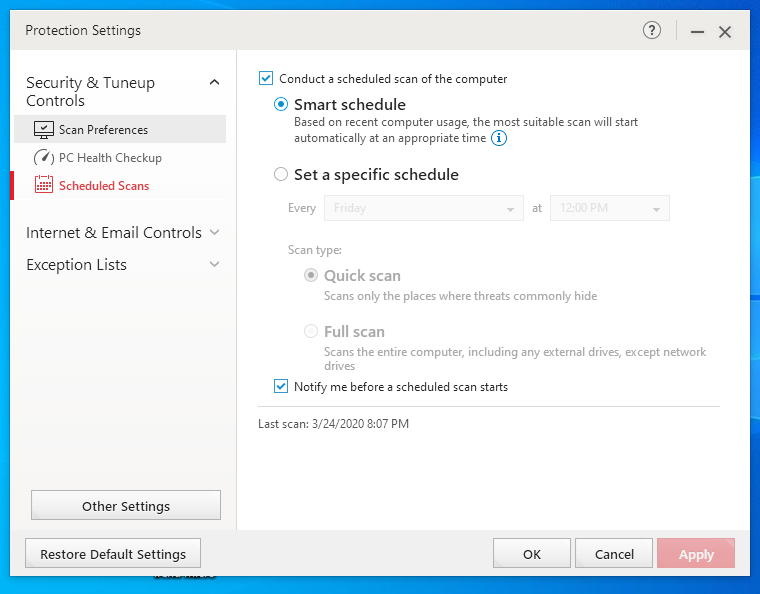Image resolution: width=760 pixels, height=594 pixels.
Task: Collapse Security & Tuneup Controls section
Action: 214,83
